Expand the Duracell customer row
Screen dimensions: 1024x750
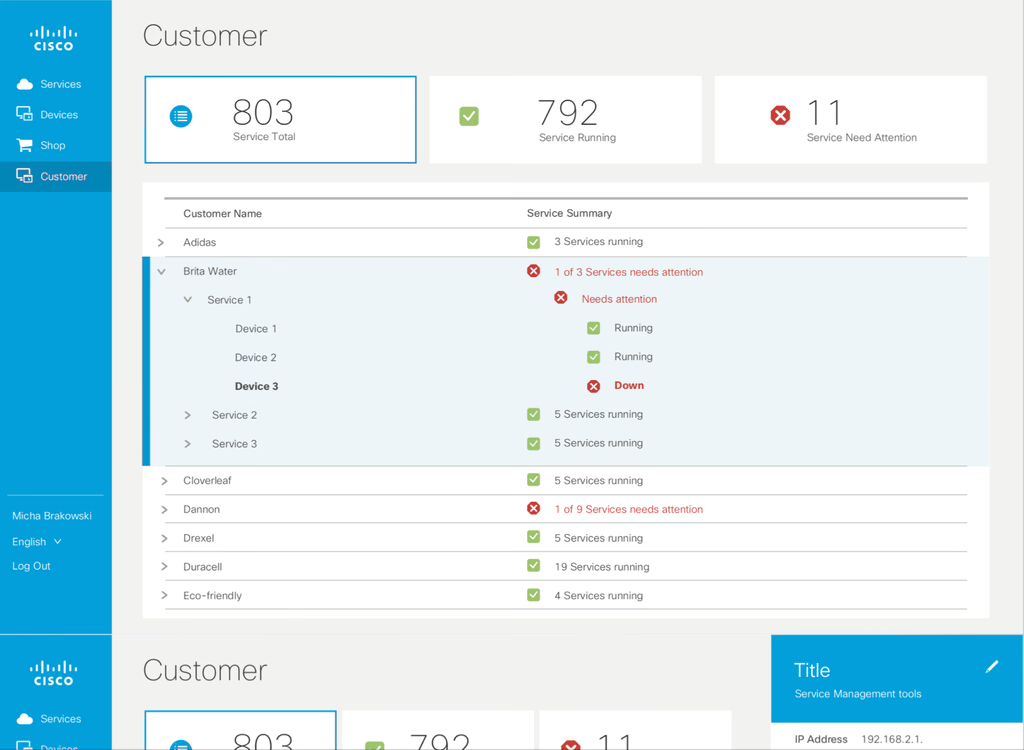[164, 566]
